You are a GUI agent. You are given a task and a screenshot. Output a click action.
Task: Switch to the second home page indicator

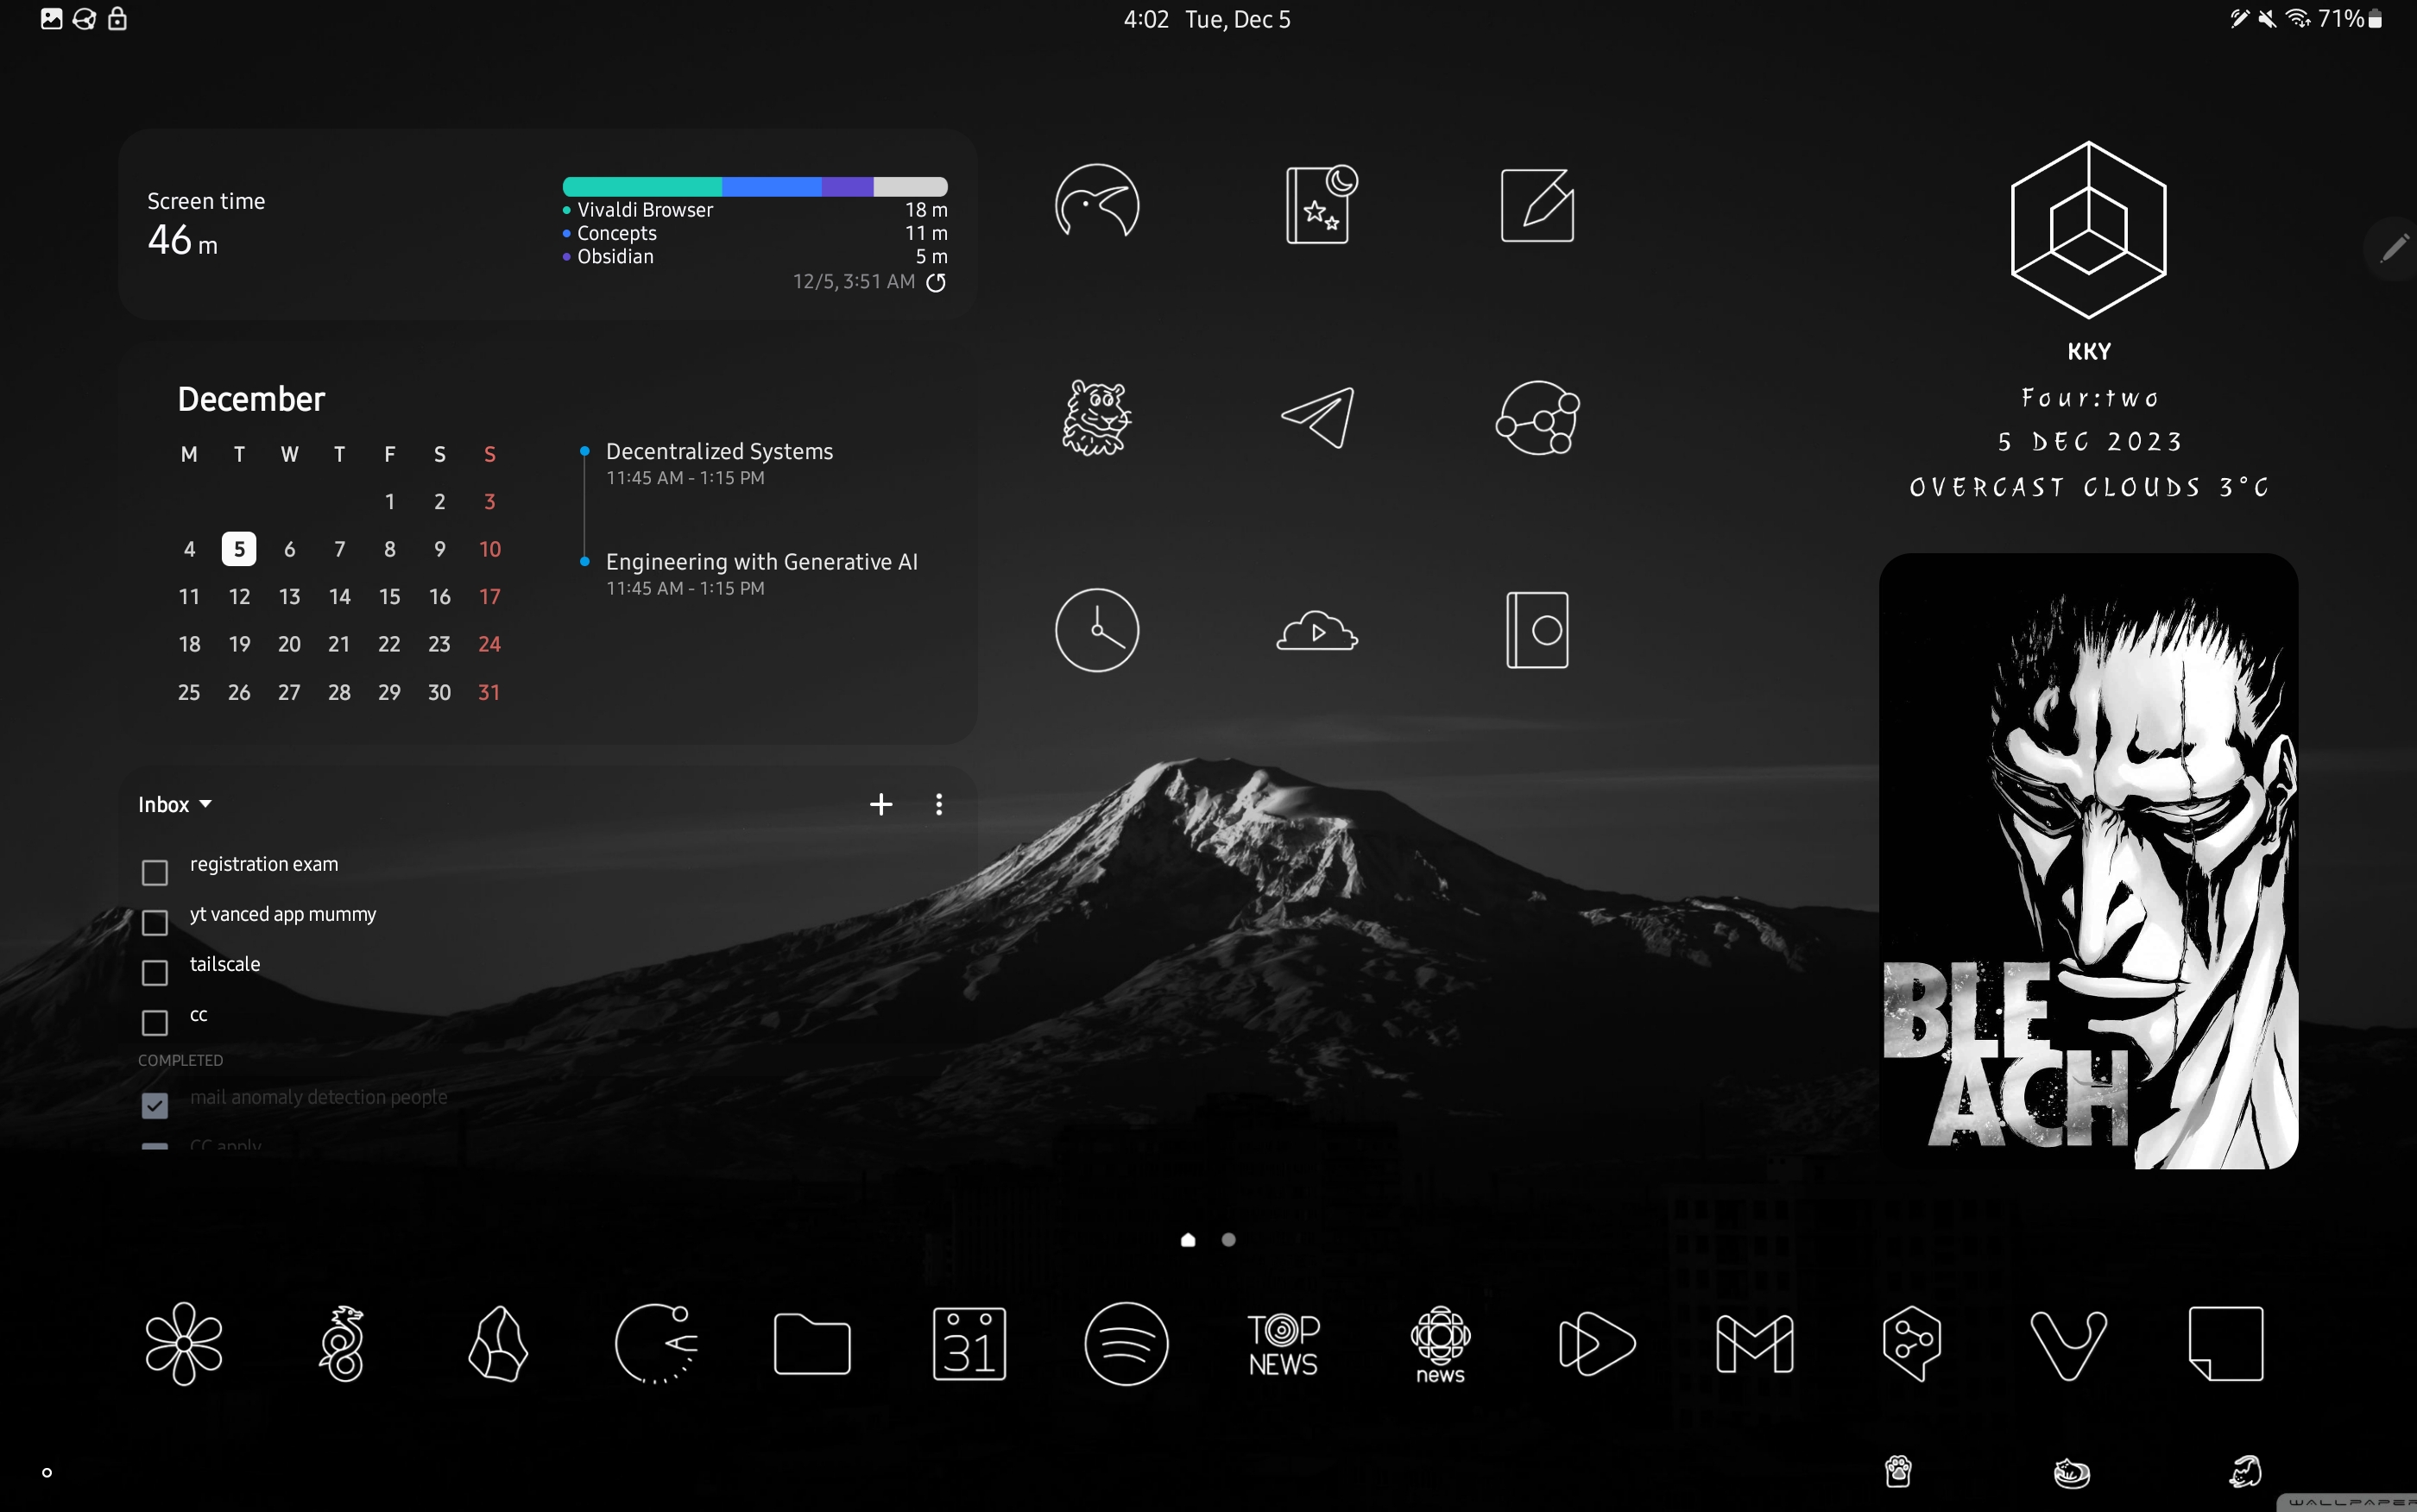1228,1240
